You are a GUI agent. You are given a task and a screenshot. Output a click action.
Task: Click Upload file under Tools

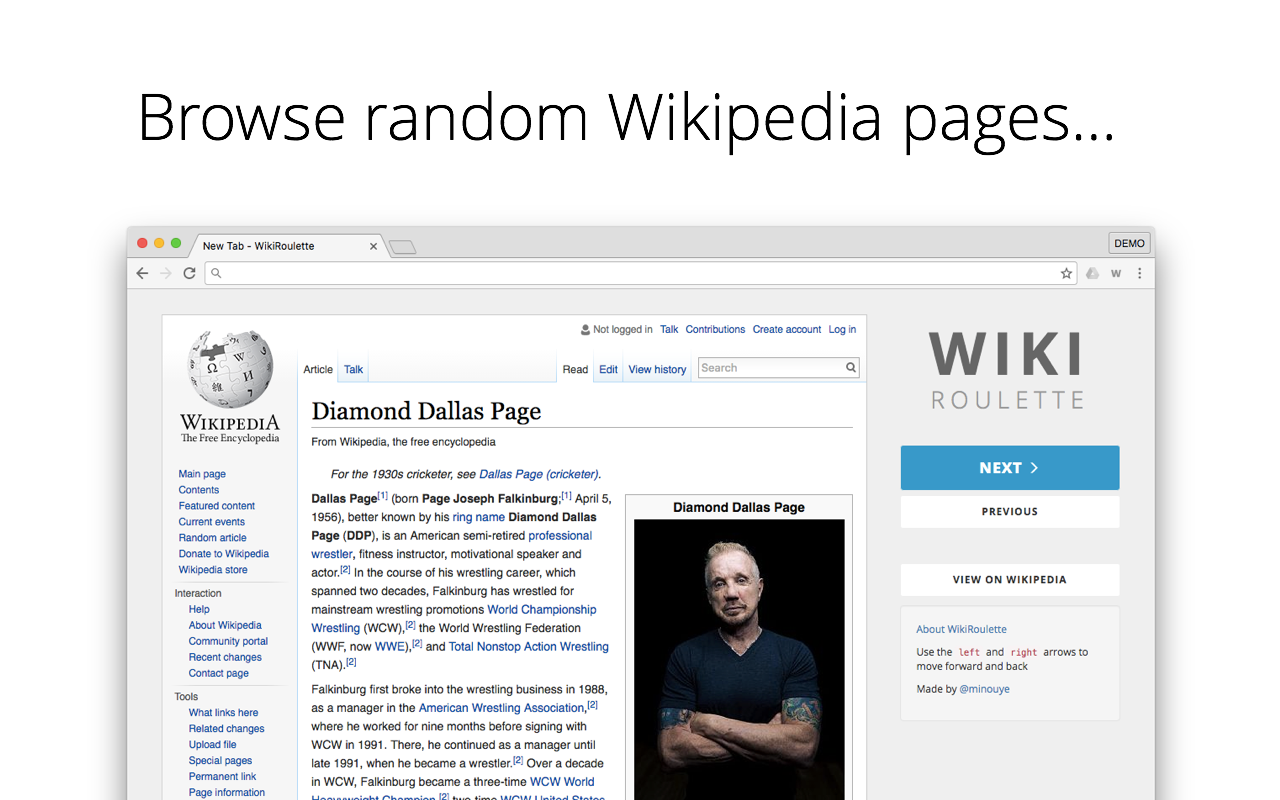pos(213,745)
